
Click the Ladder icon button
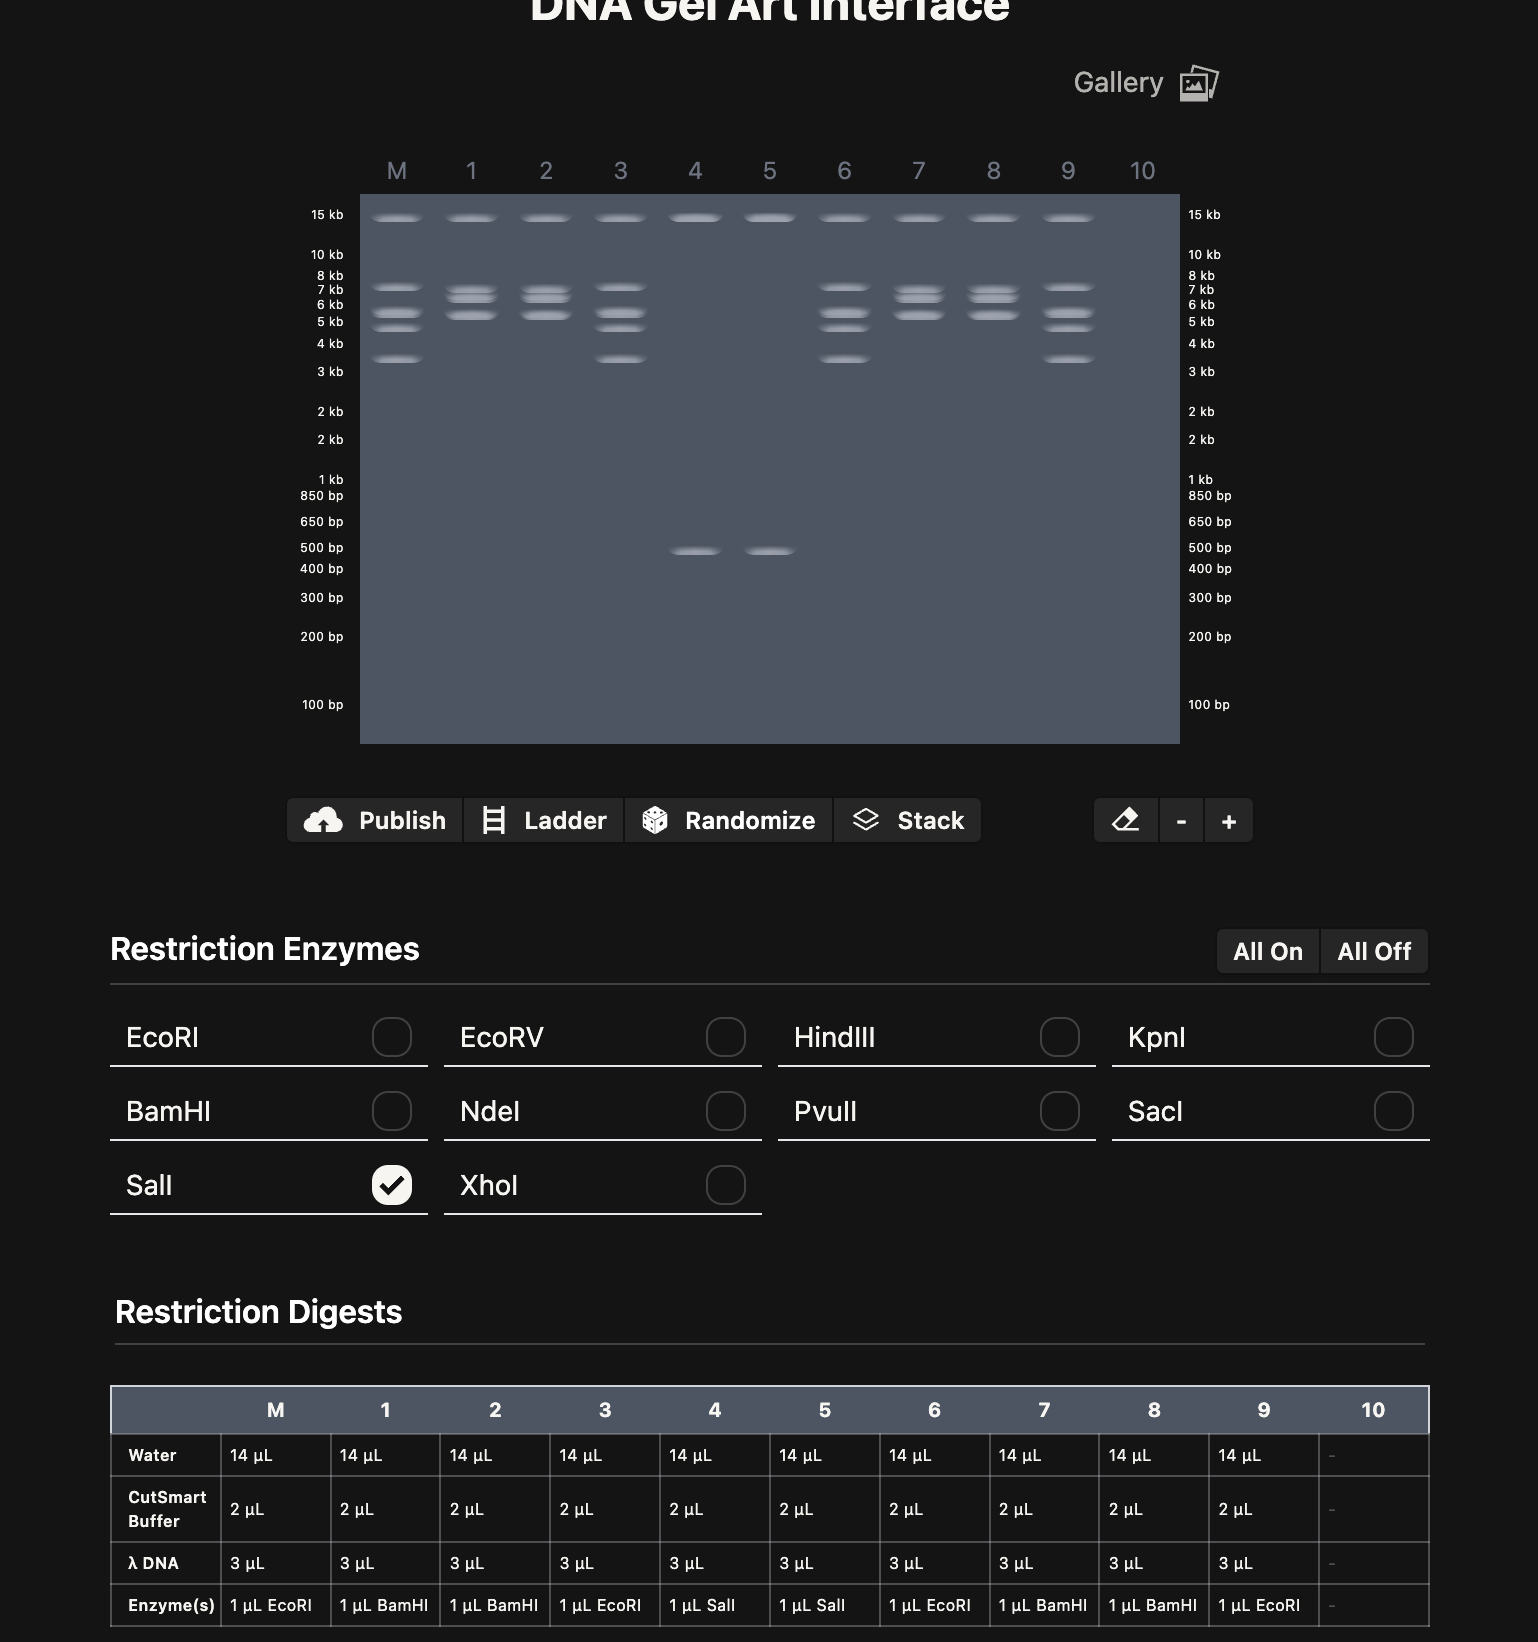494,821
